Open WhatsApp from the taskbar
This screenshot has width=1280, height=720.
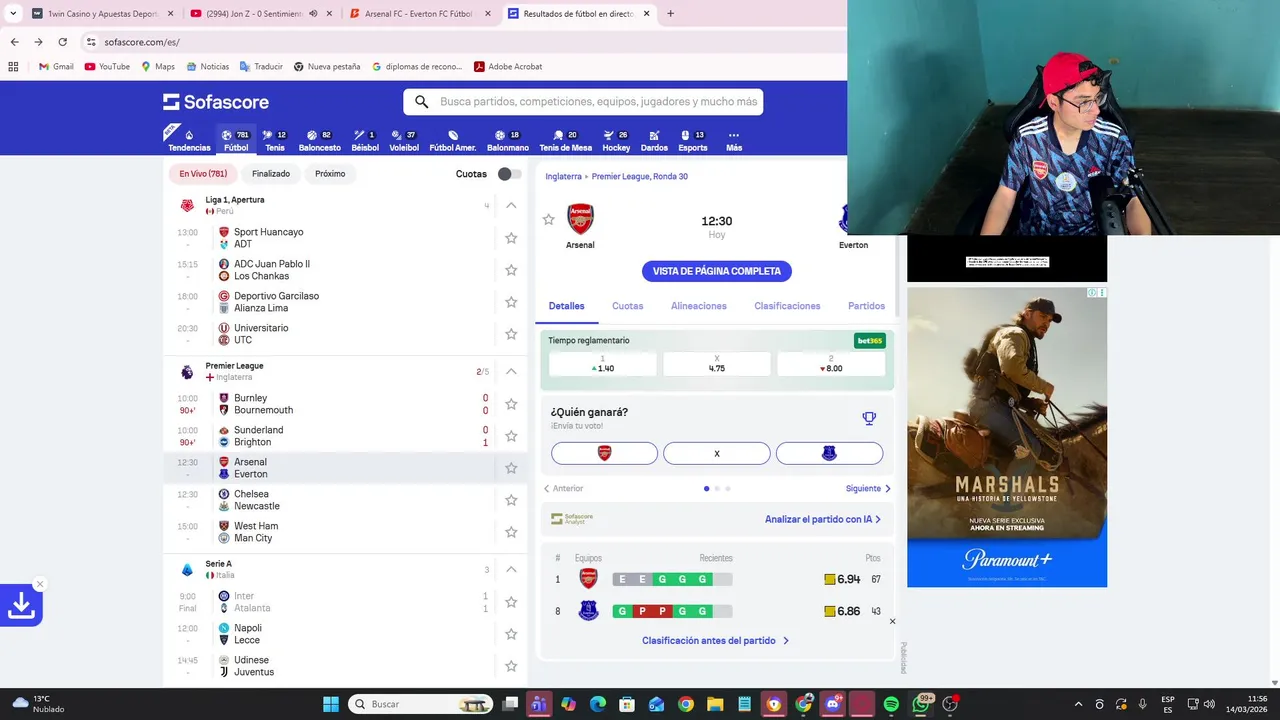[x=920, y=704]
